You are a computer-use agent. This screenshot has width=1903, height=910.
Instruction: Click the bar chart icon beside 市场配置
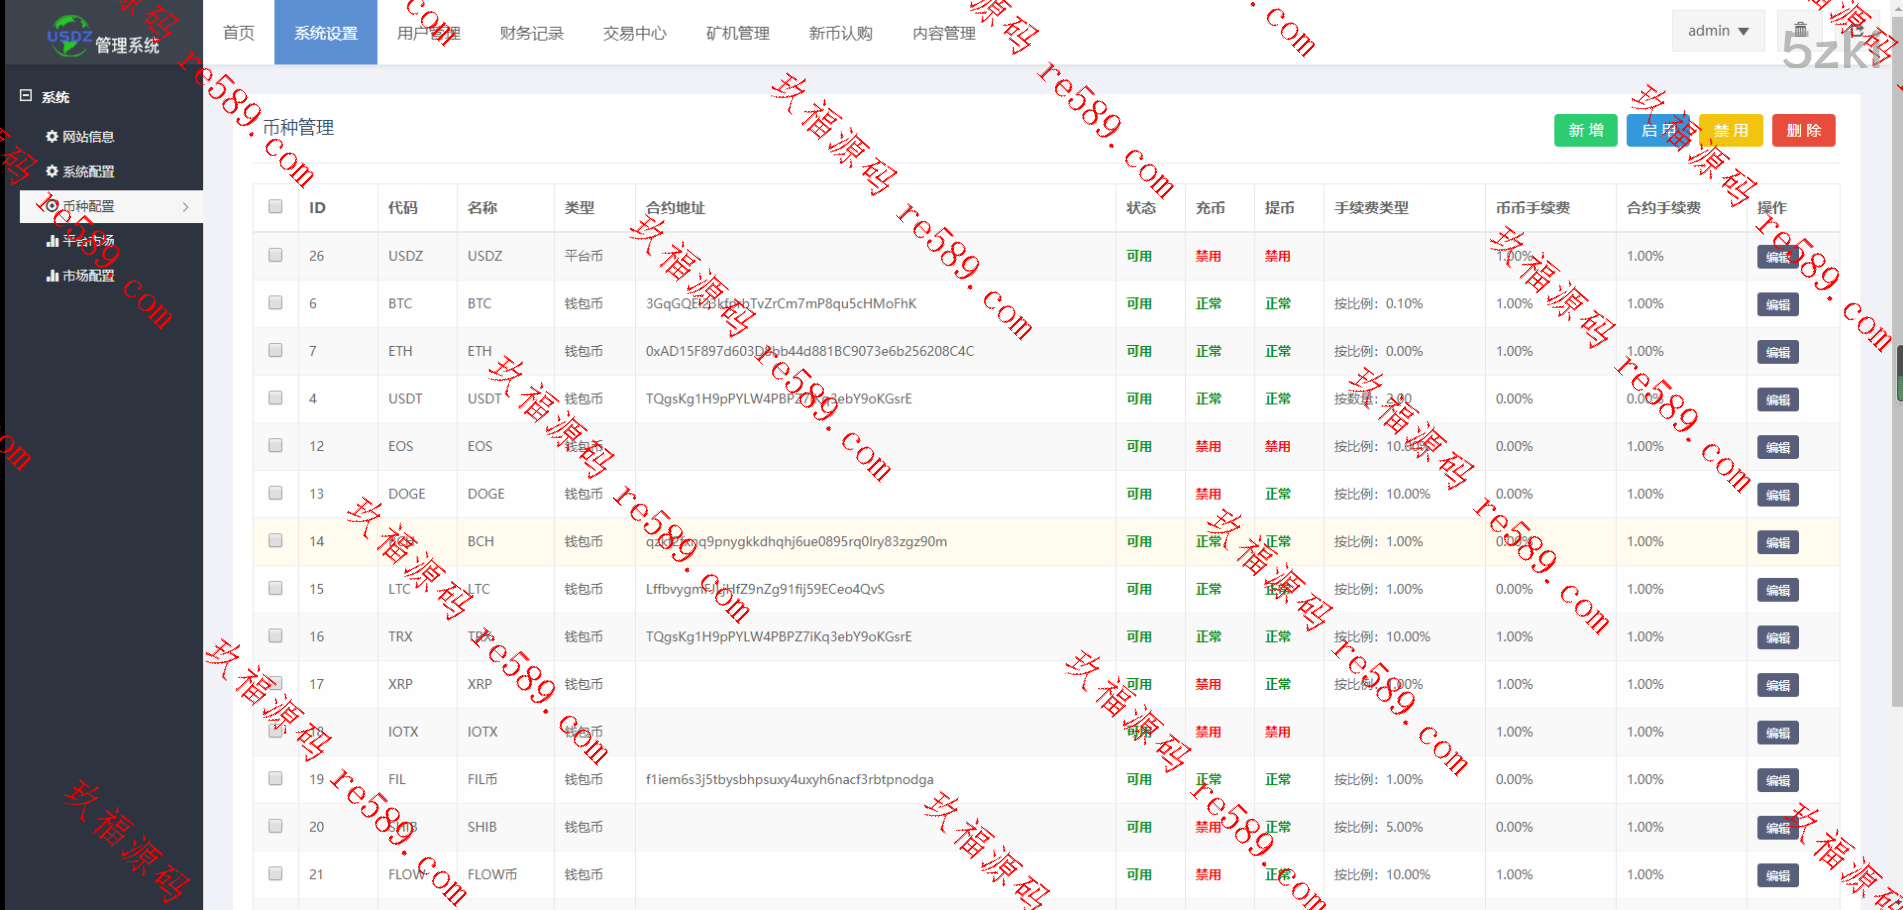tap(52, 275)
